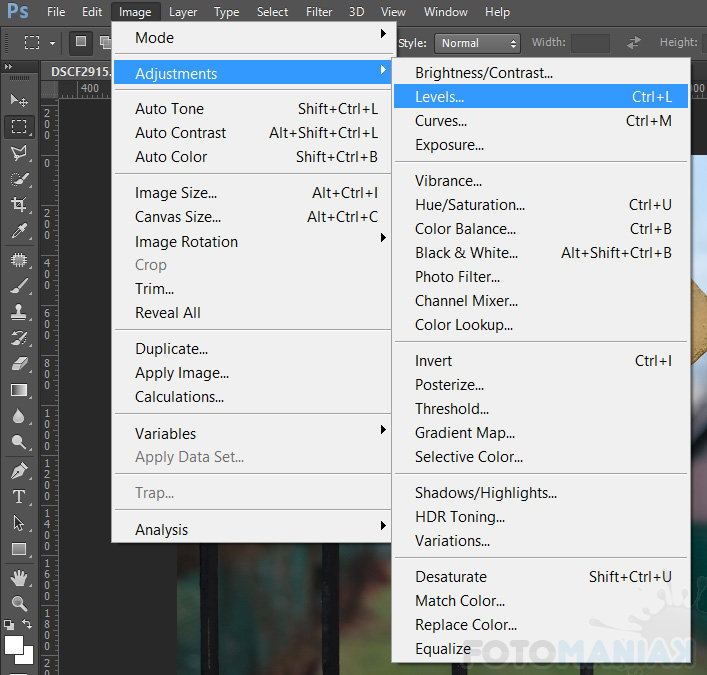
Task: Select the Eraser tool
Action: [x=19, y=364]
